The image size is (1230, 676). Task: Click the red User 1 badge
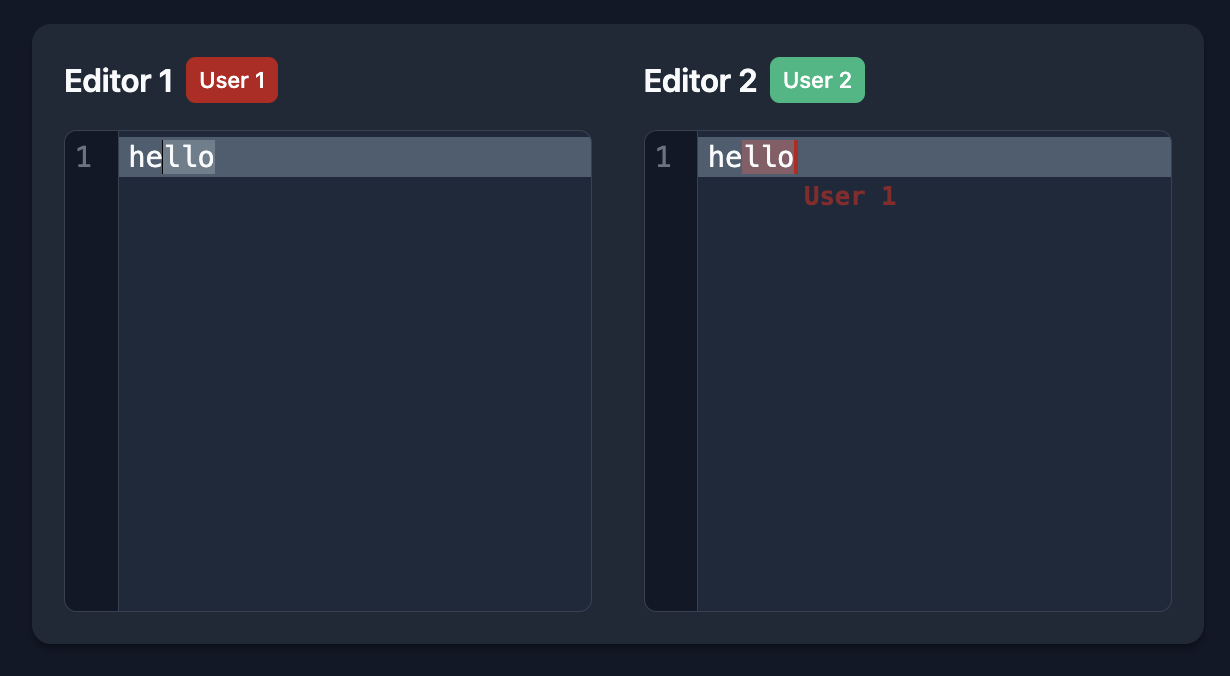[232, 80]
